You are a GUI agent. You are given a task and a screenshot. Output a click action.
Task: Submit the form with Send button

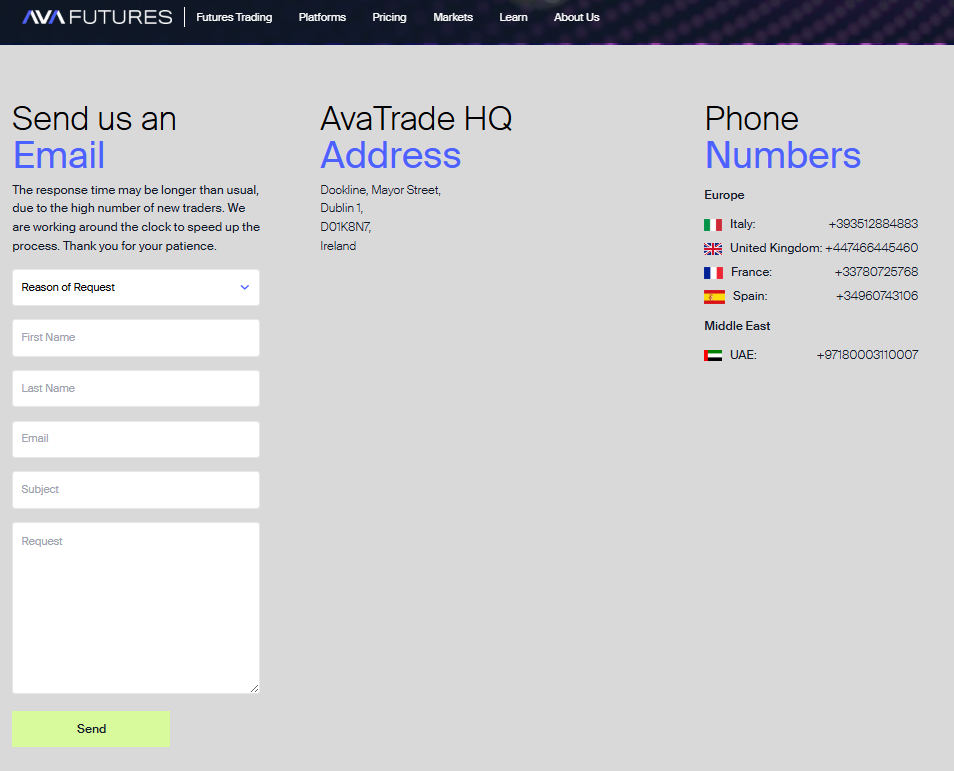tap(91, 729)
